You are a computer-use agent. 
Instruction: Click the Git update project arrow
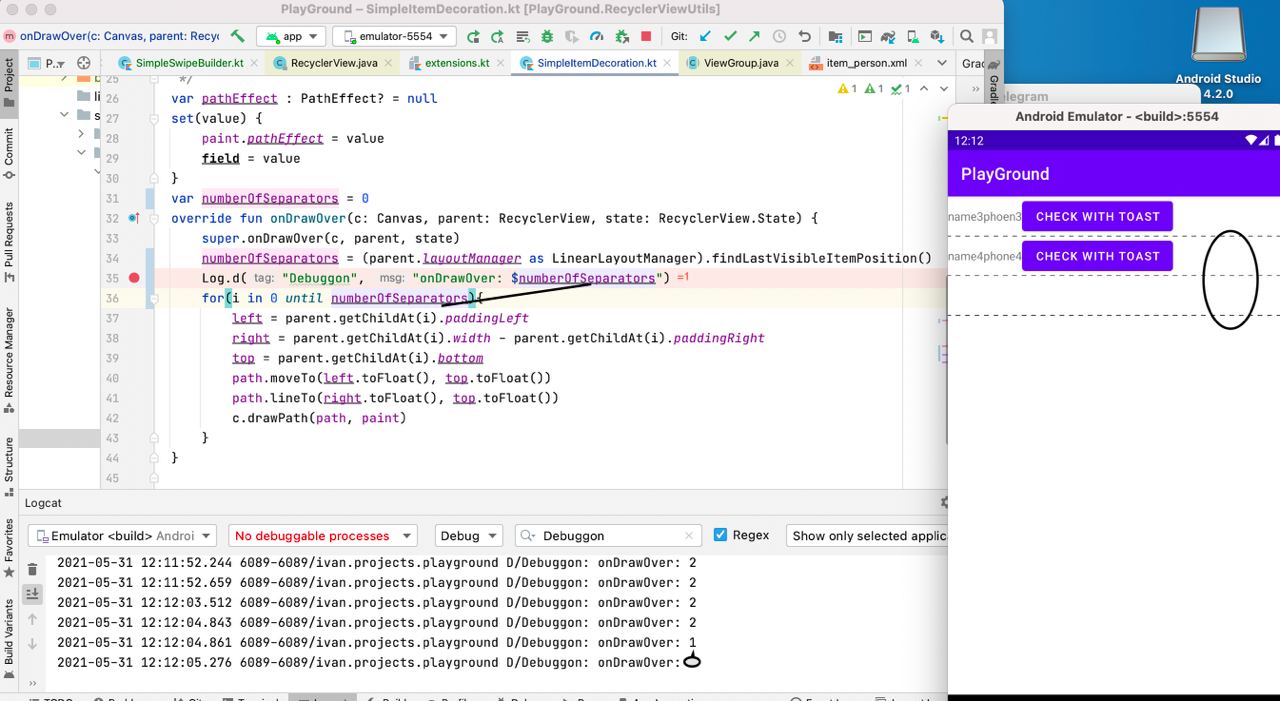[x=705, y=37]
